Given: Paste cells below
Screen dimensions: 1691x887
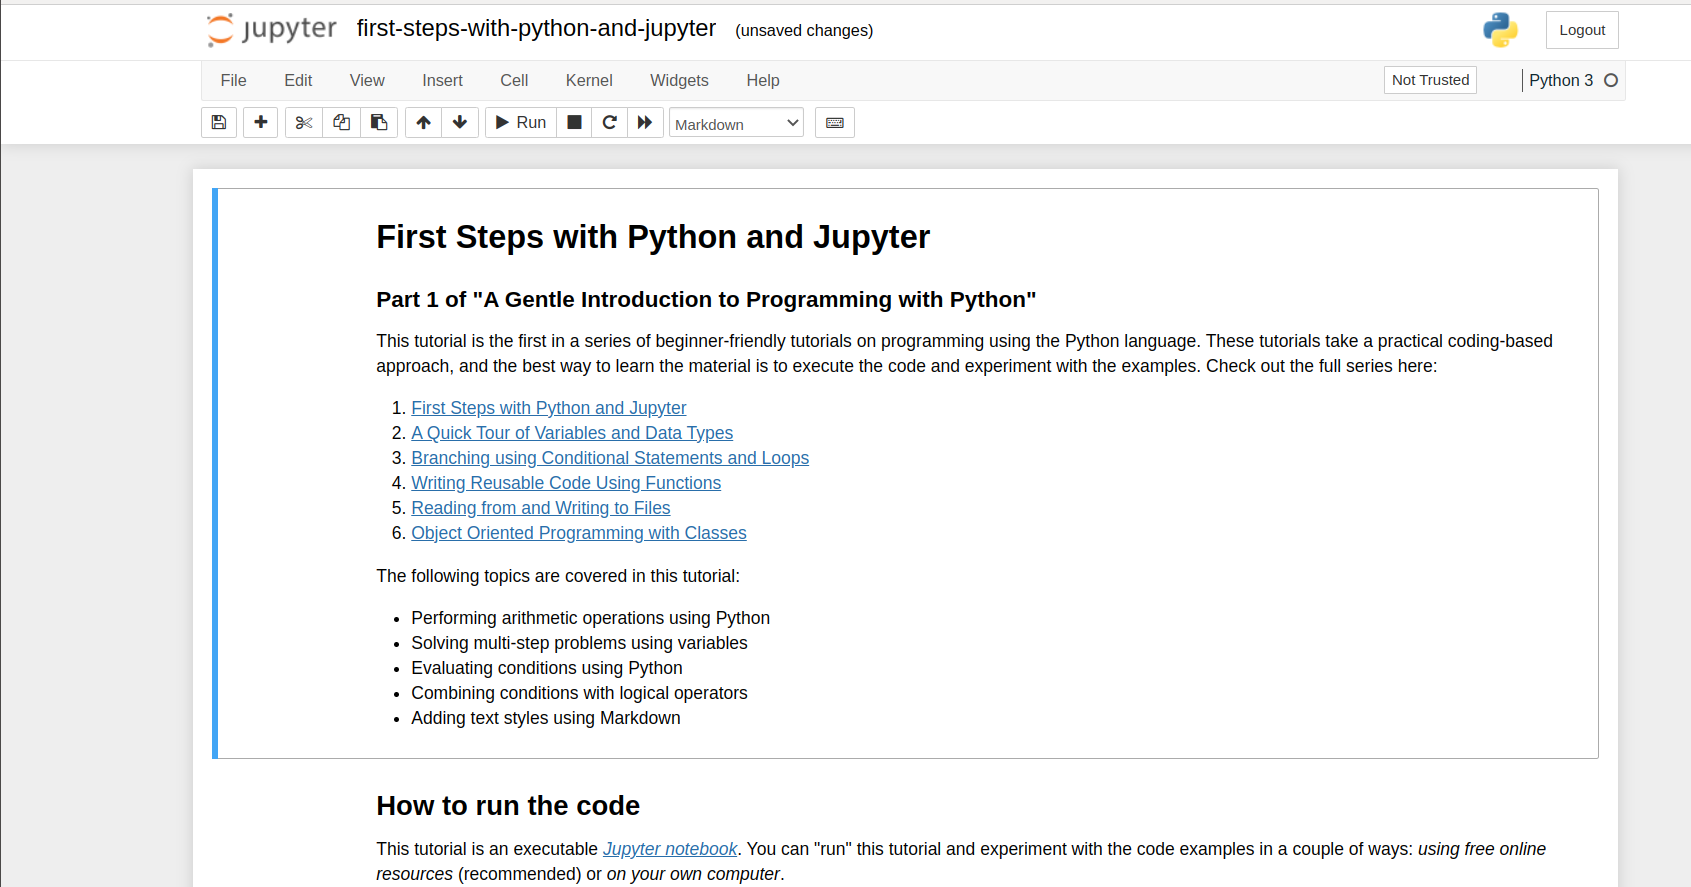Looking at the screenshot, I should pos(379,122).
